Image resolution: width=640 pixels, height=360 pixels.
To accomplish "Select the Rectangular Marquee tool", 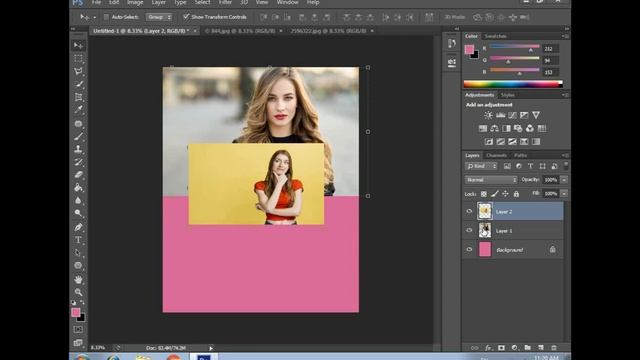I will 78,58.
